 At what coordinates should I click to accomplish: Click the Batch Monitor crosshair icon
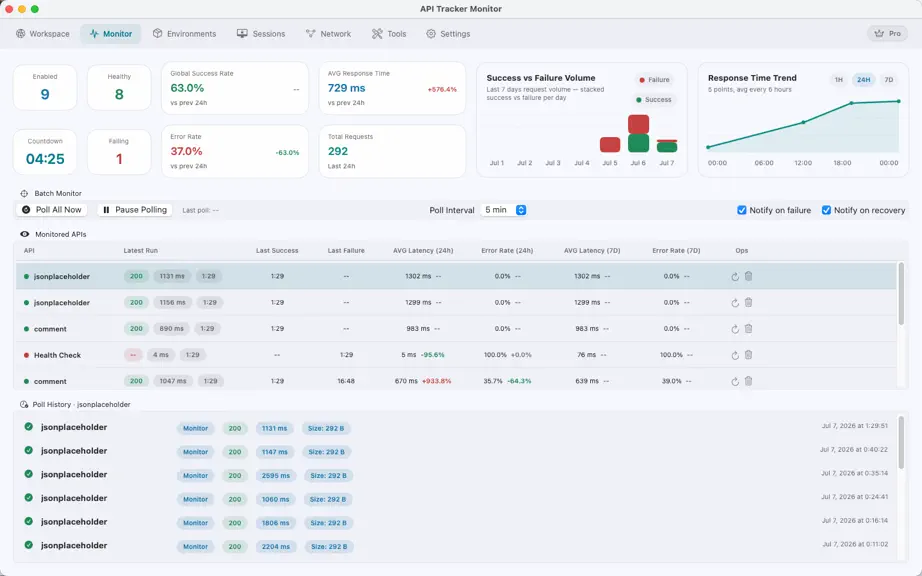click(24, 193)
